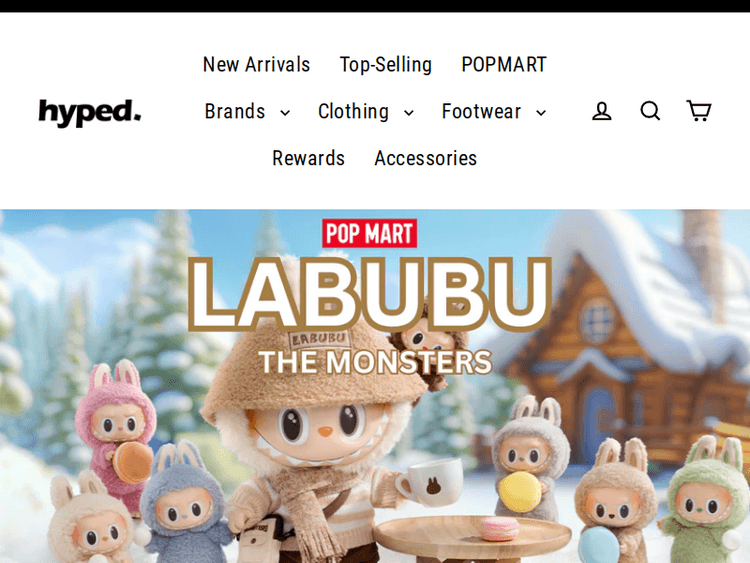The width and height of the screenshot is (750, 563).
Task: Select the Clothing menu label
Action: click(353, 111)
